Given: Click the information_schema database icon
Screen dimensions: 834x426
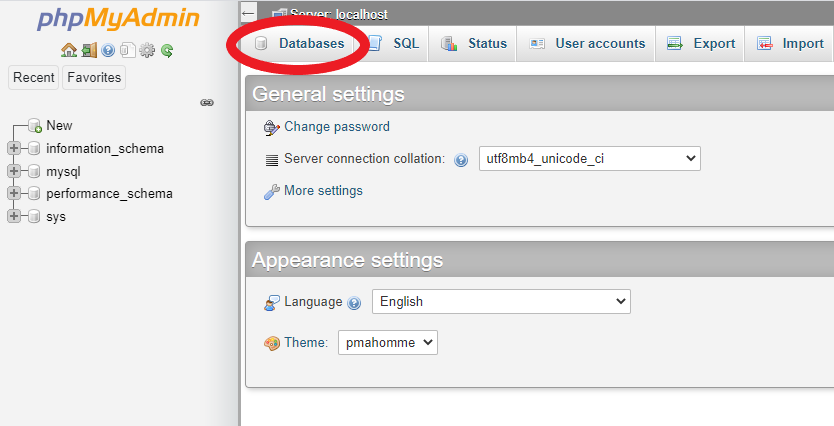Looking at the screenshot, I should pos(34,148).
